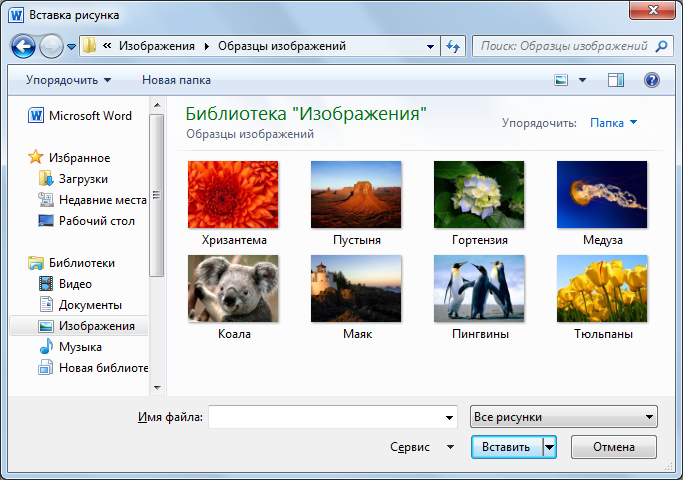Change view using the view icon

pos(561,80)
